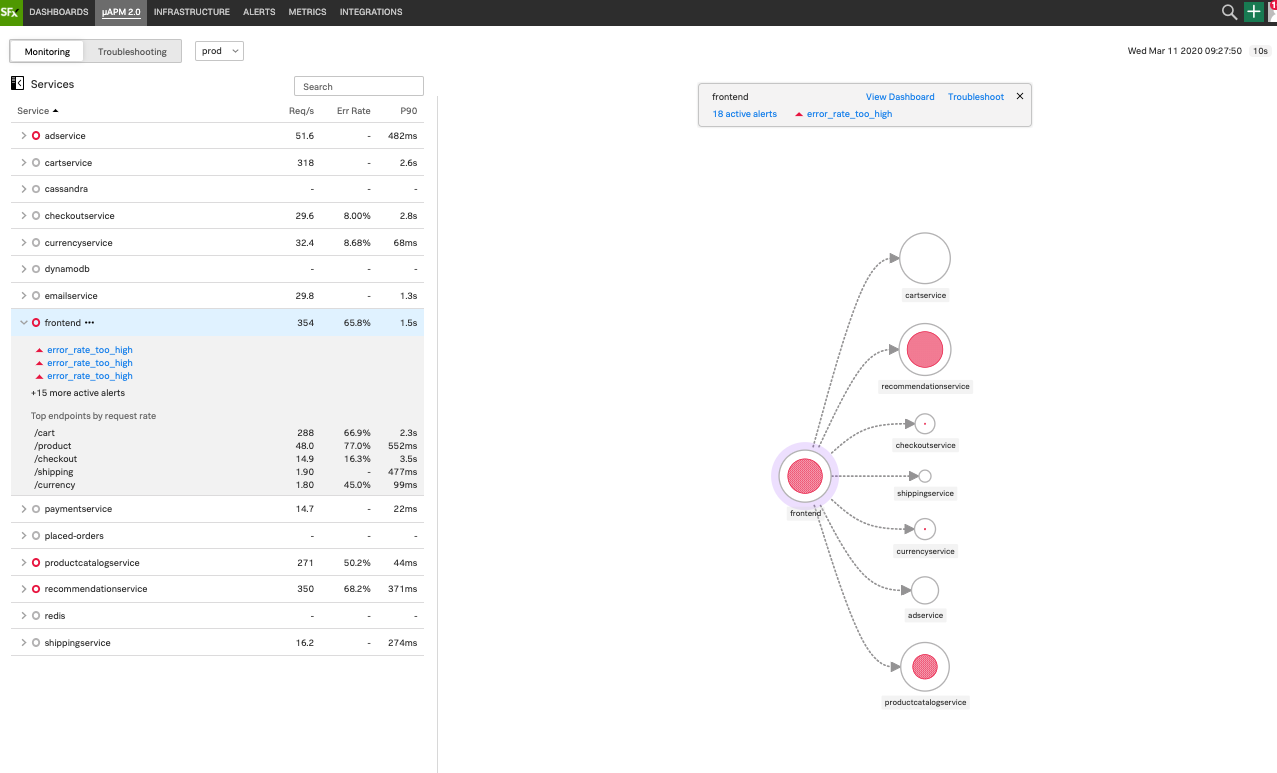Viewport: 1277px width, 773px height.
Task: Expand the shippingservice row
Action: (x=24, y=643)
